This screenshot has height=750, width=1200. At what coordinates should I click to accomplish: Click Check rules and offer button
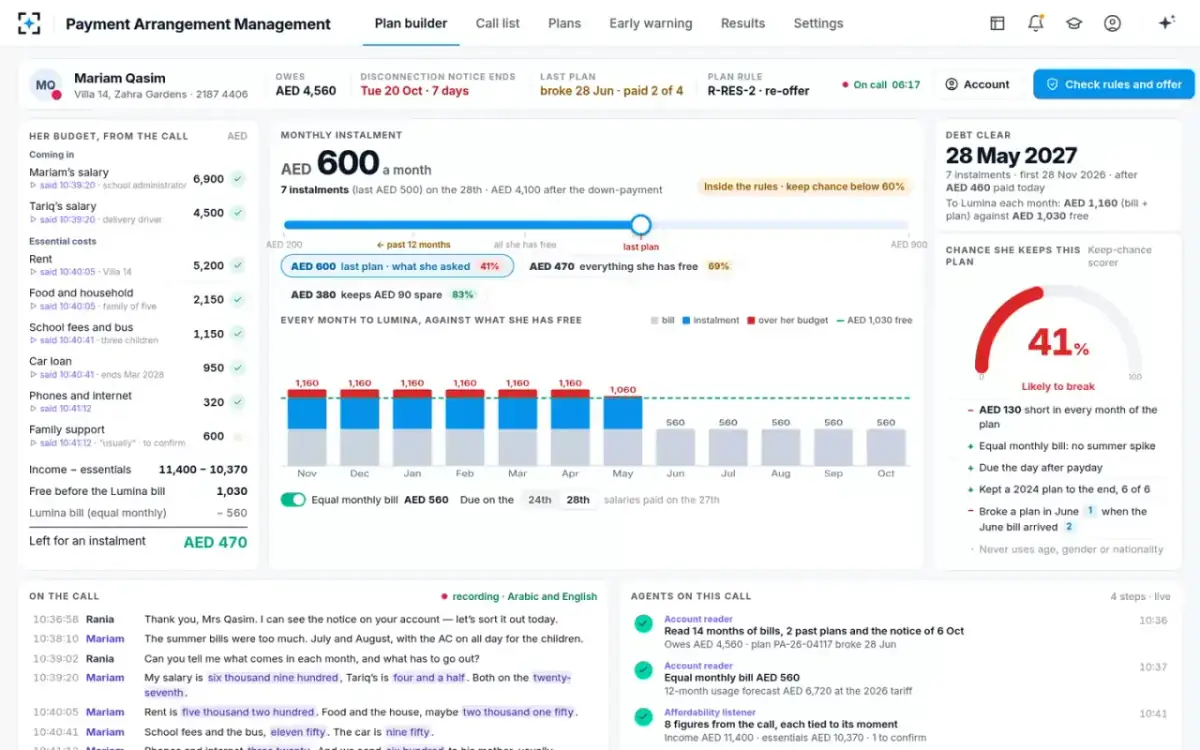pyautogui.click(x=1114, y=84)
